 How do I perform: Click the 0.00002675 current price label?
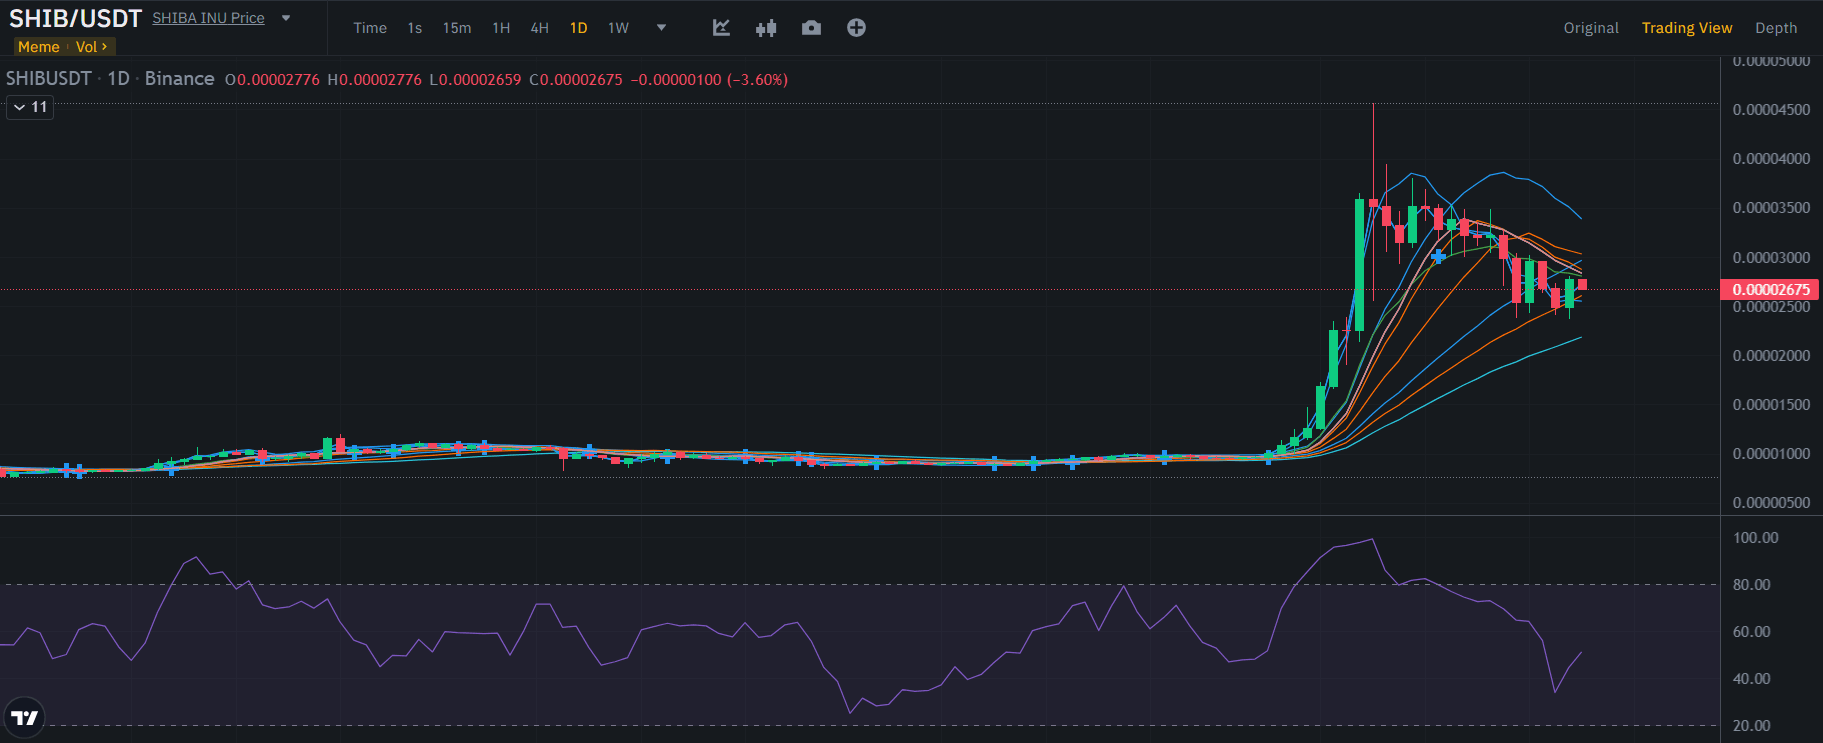[1770, 289]
